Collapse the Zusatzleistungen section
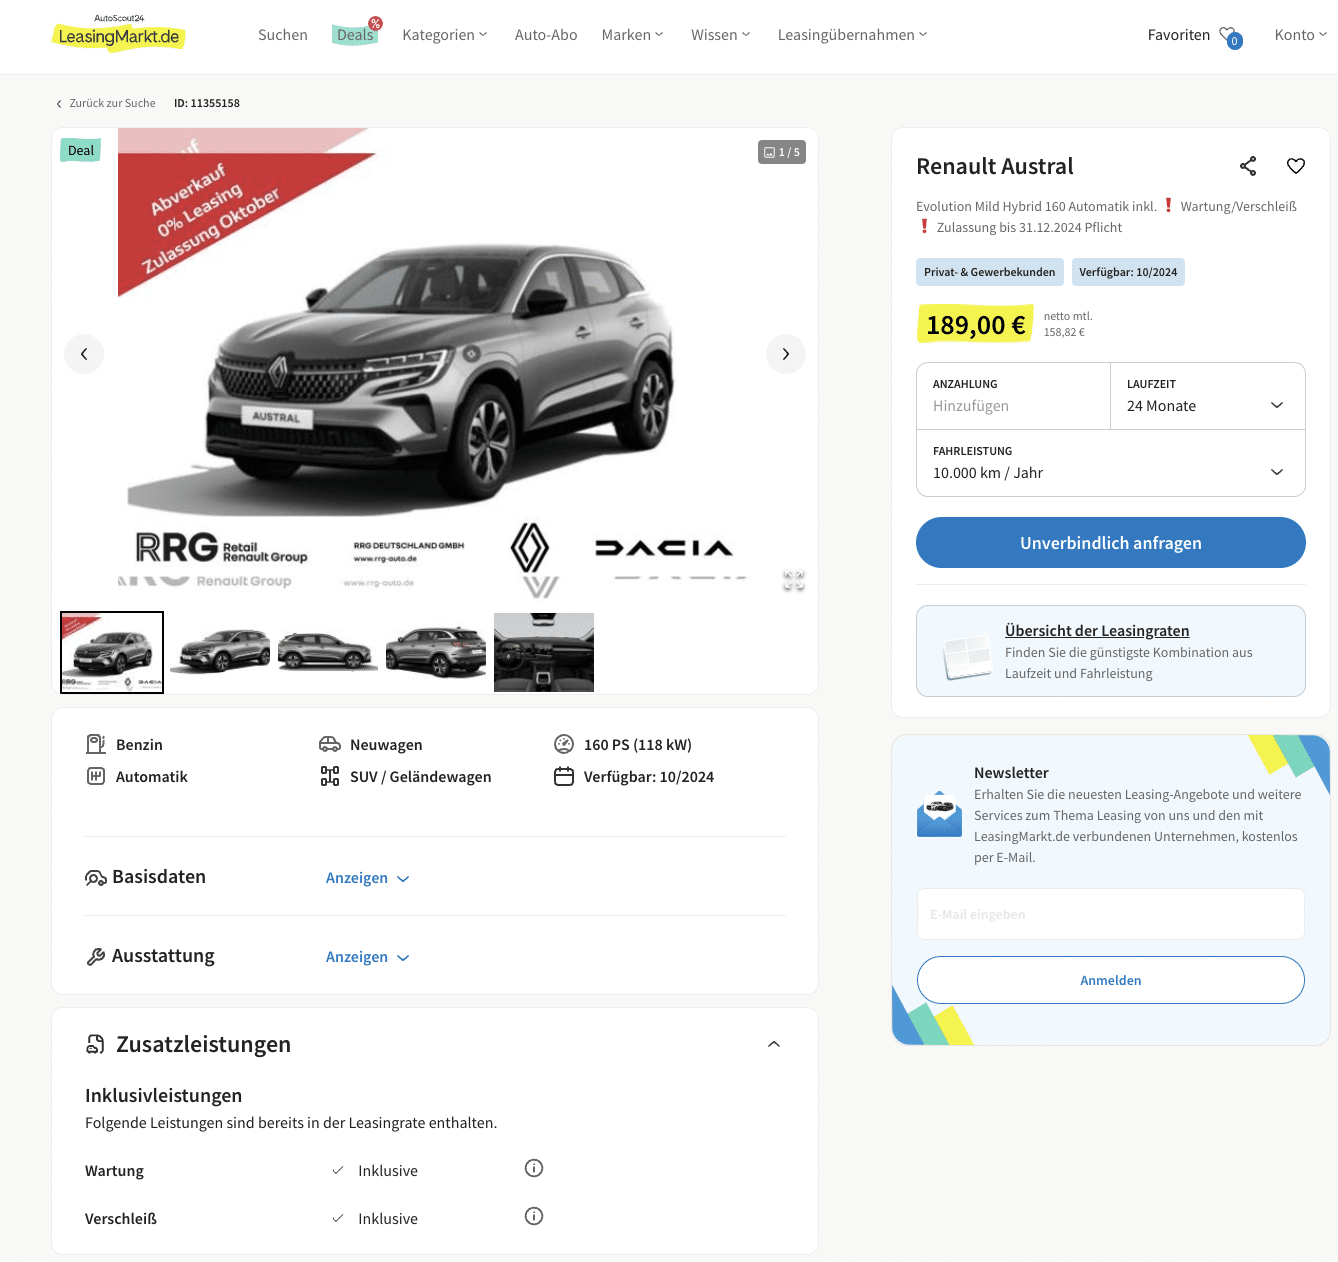This screenshot has width=1338, height=1262. click(x=774, y=1044)
